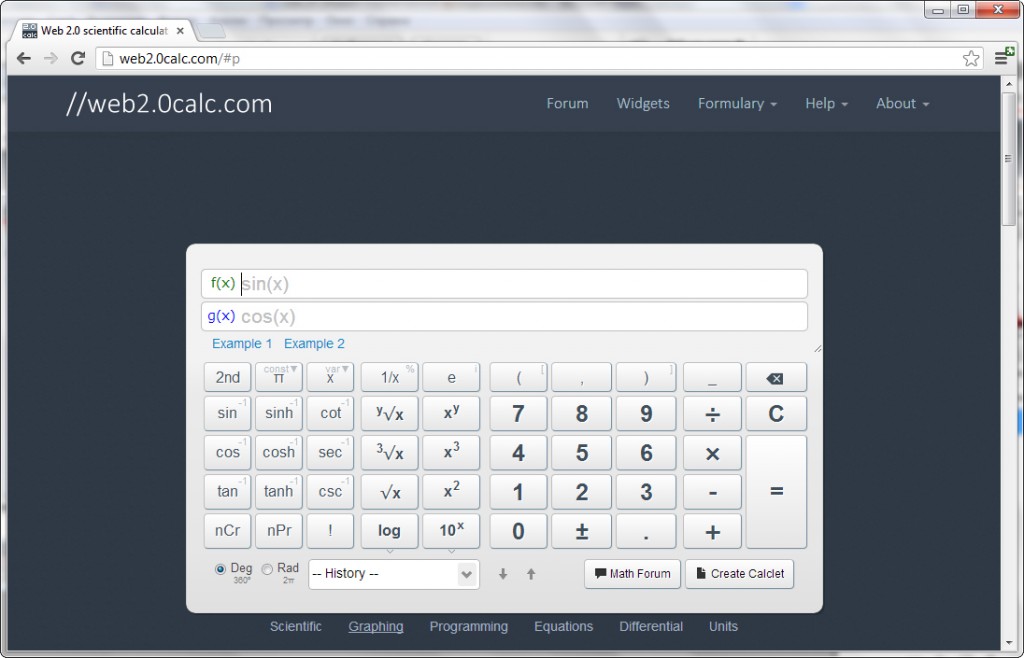Expand the Formulary menu
The height and width of the screenshot is (658, 1024).
[737, 103]
